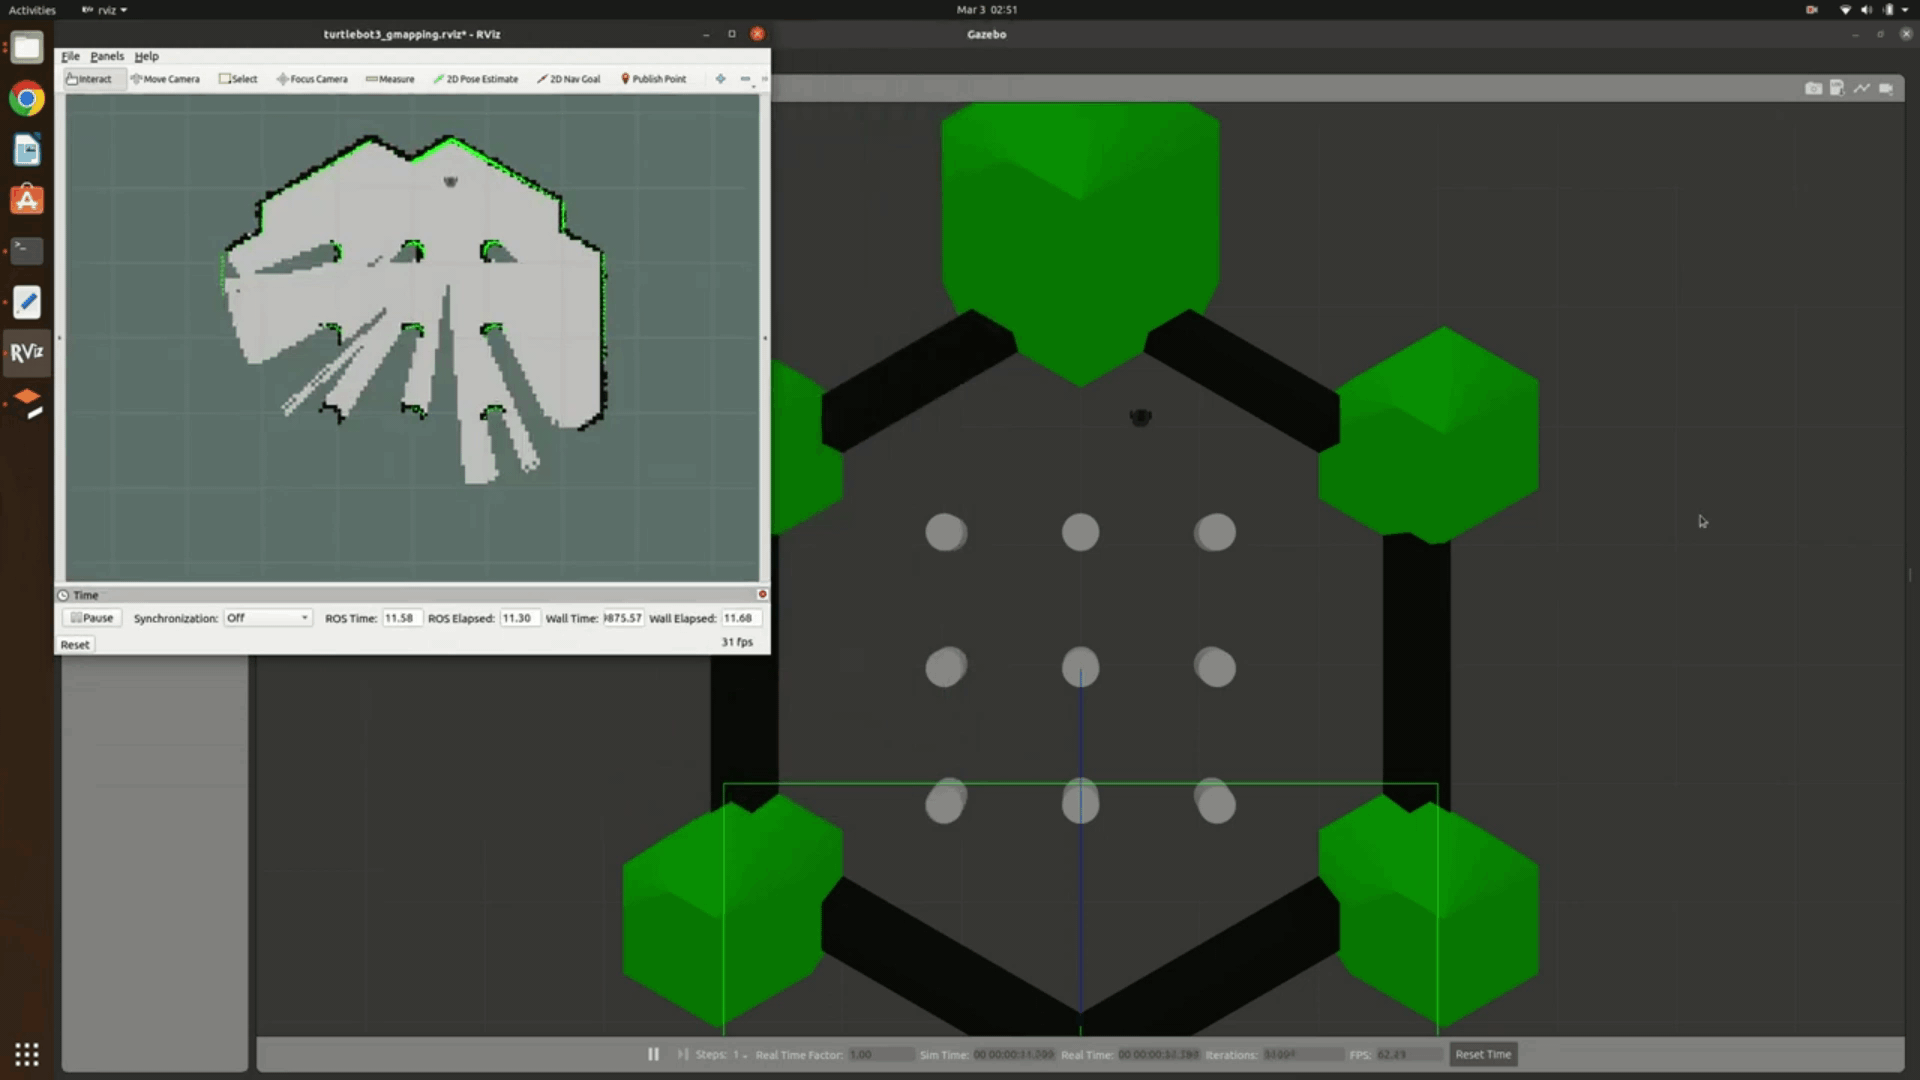Screen dimensions: 1920x1080
Task: Open the Help menu in RViz
Action: 146,56
